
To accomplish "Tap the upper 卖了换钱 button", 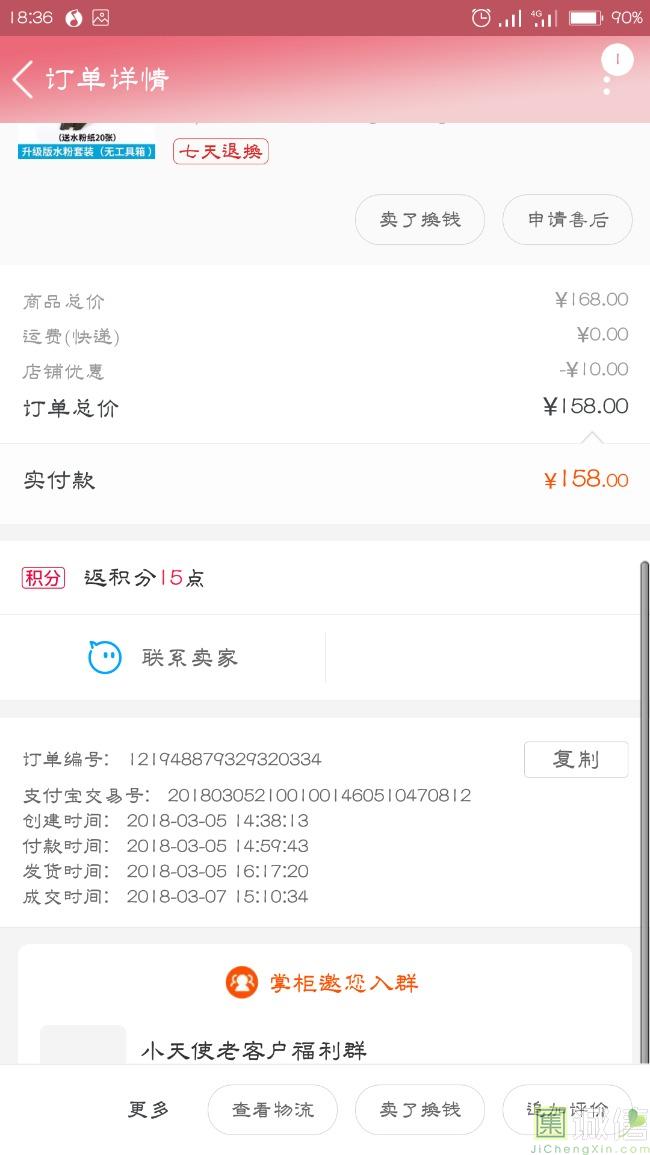I will point(420,219).
